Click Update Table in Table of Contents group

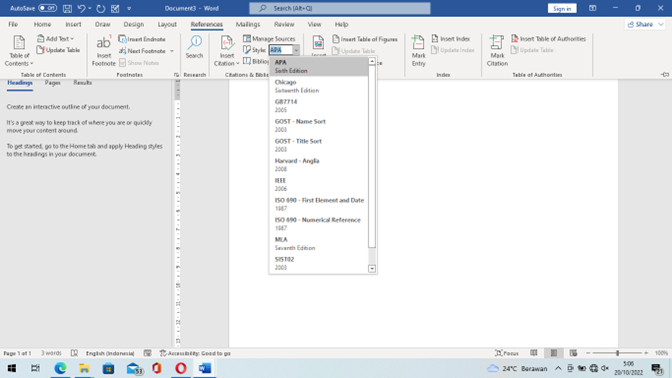pyautogui.click(x=58, y=50)
